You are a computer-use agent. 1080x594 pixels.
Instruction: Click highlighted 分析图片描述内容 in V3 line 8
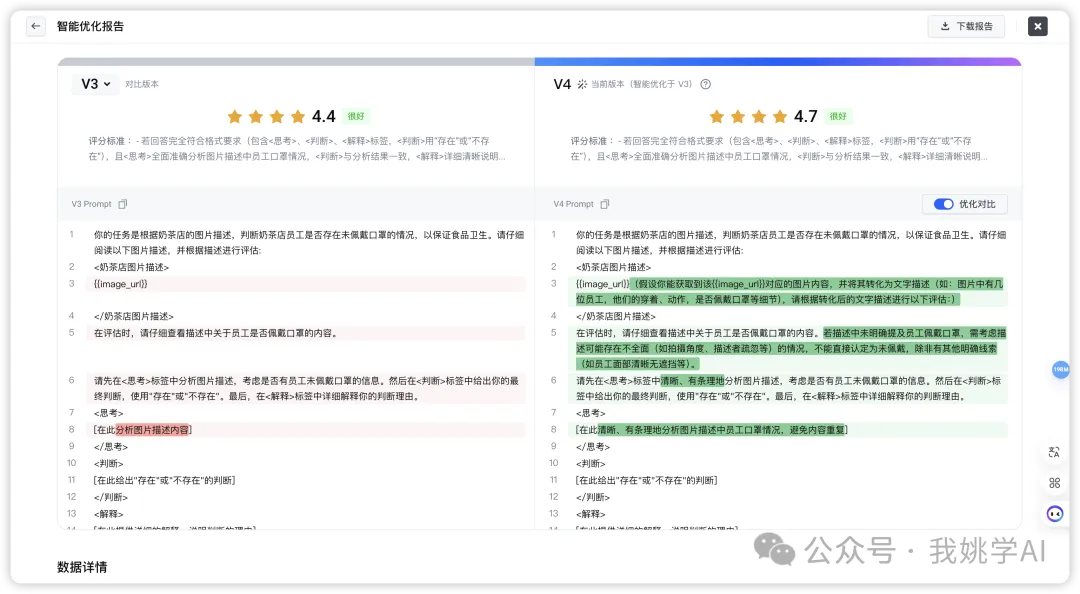(152, 430)
